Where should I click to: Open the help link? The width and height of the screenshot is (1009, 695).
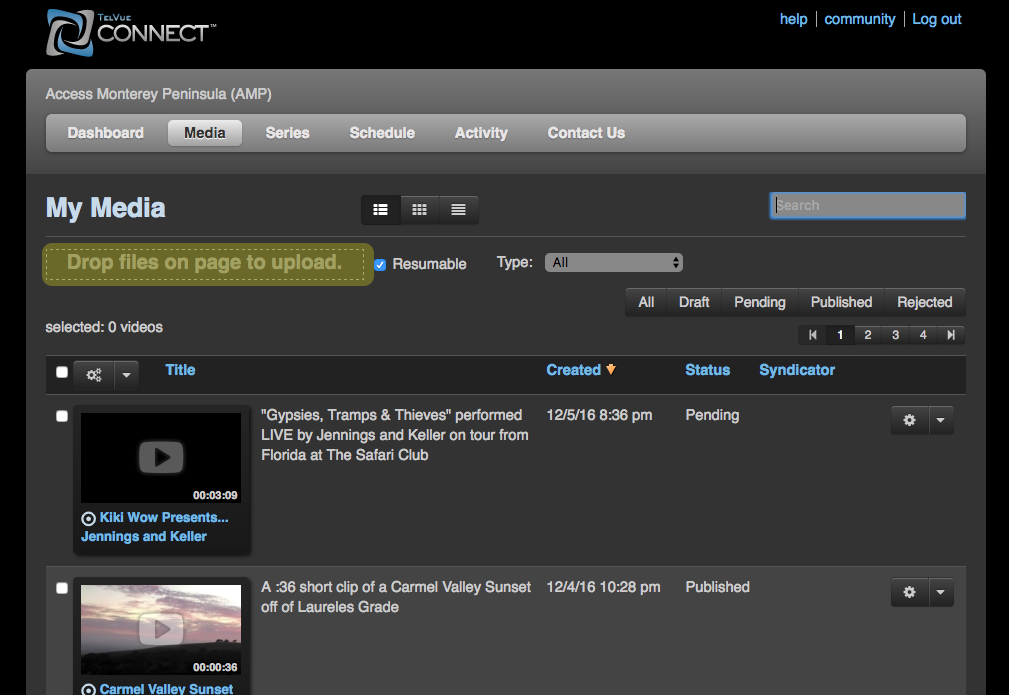pos(793,19)
